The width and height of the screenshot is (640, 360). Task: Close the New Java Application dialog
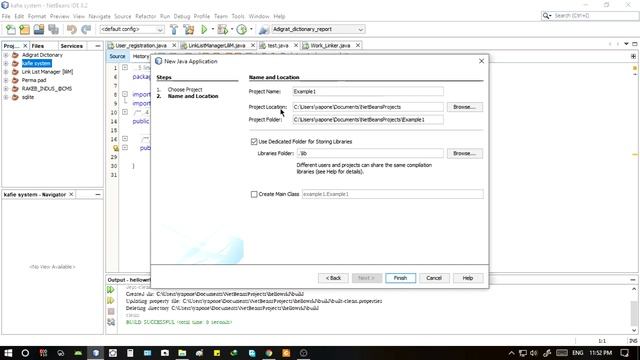click(482, 61)
